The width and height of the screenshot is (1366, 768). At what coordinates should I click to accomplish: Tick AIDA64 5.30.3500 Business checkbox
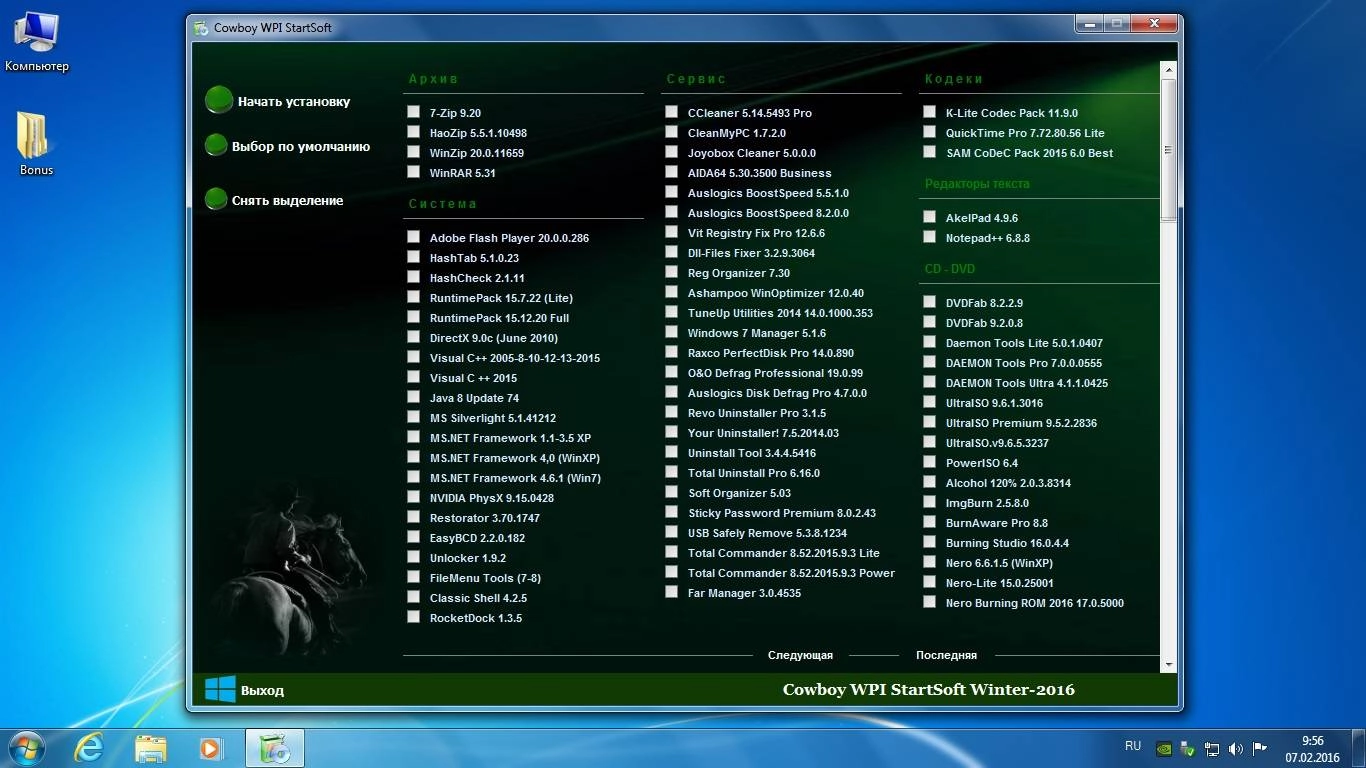[672, 172]
